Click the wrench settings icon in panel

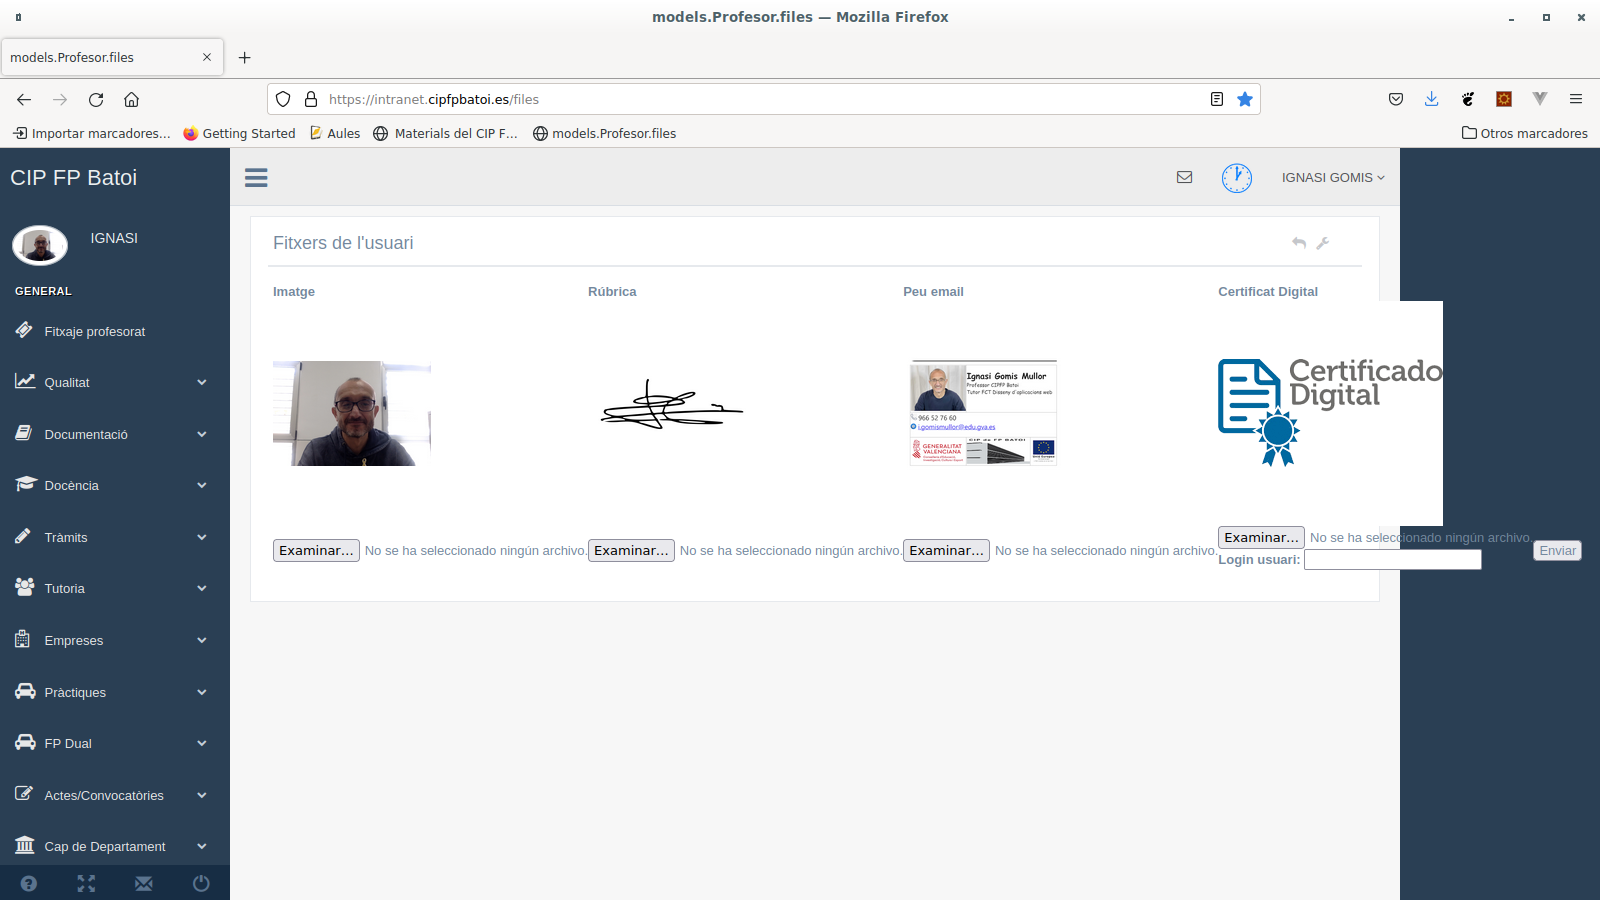coord(1322,243)
